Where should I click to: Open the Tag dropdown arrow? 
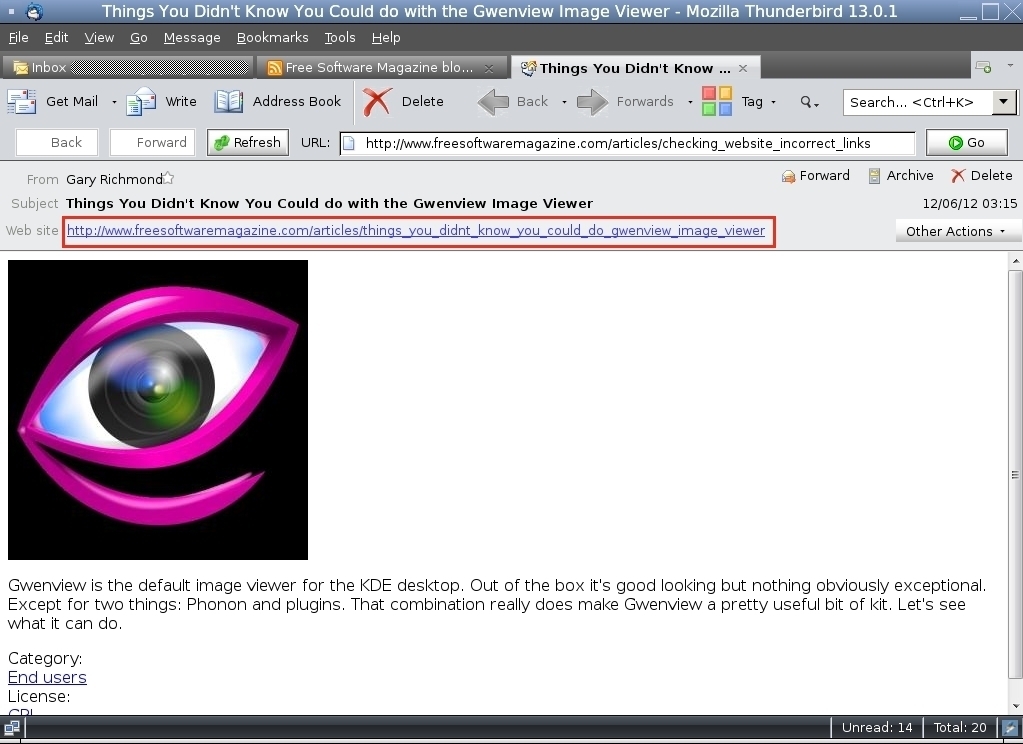[774, 102]
